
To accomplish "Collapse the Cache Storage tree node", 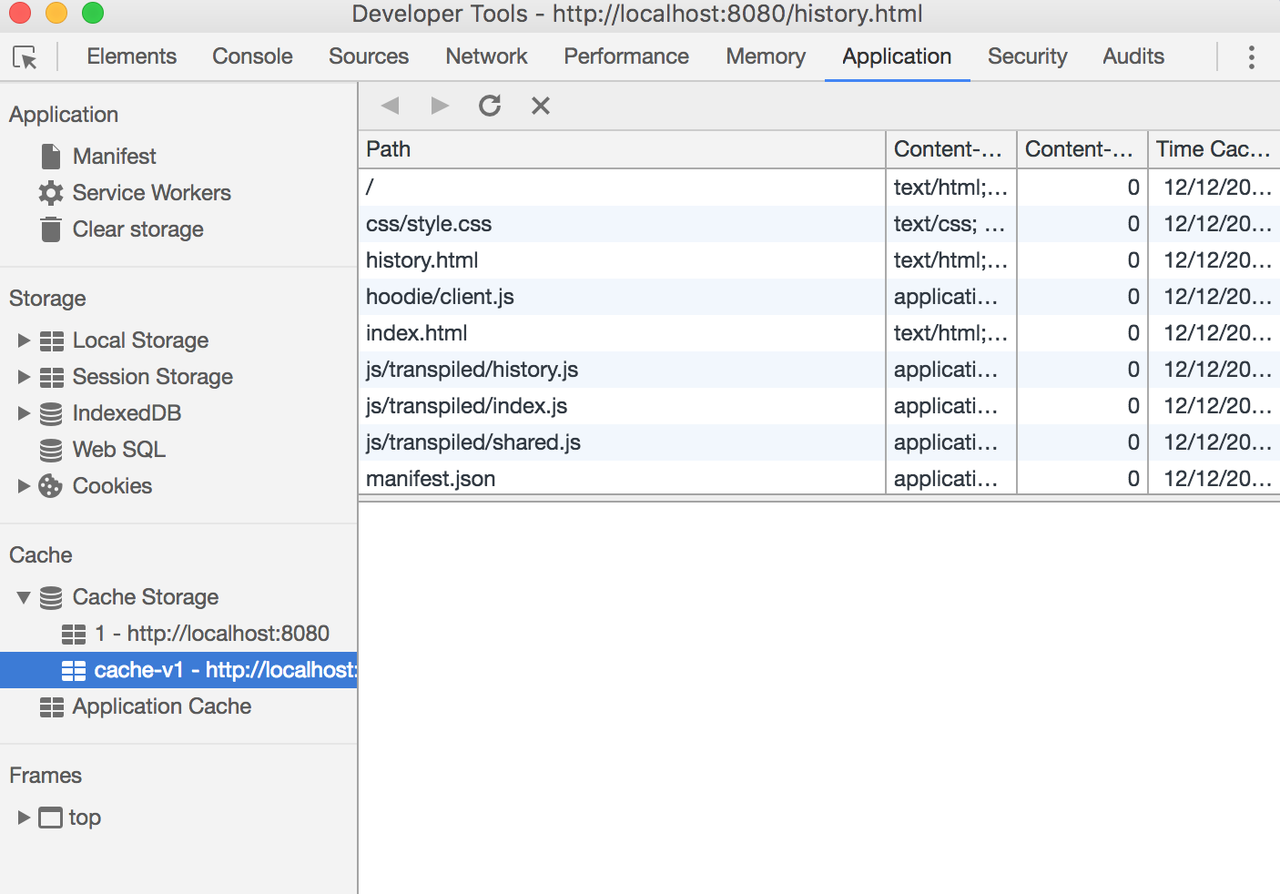I will tap(24, 598).
